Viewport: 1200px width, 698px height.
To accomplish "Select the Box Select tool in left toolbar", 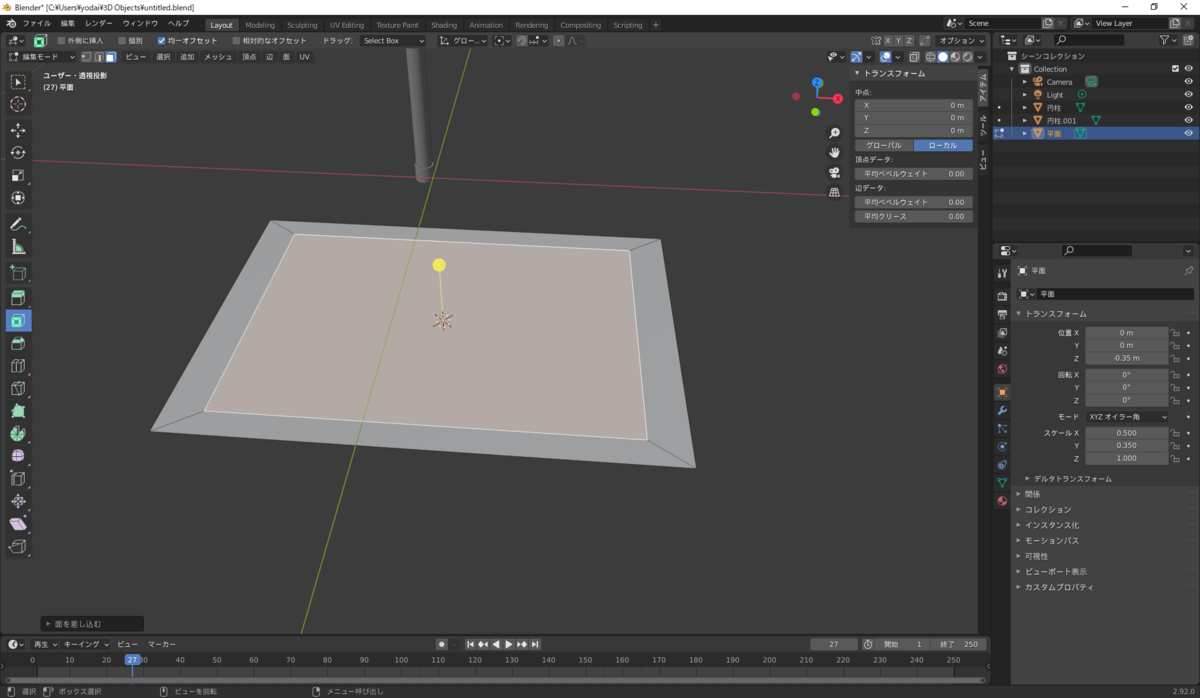I will coord(18,82).
